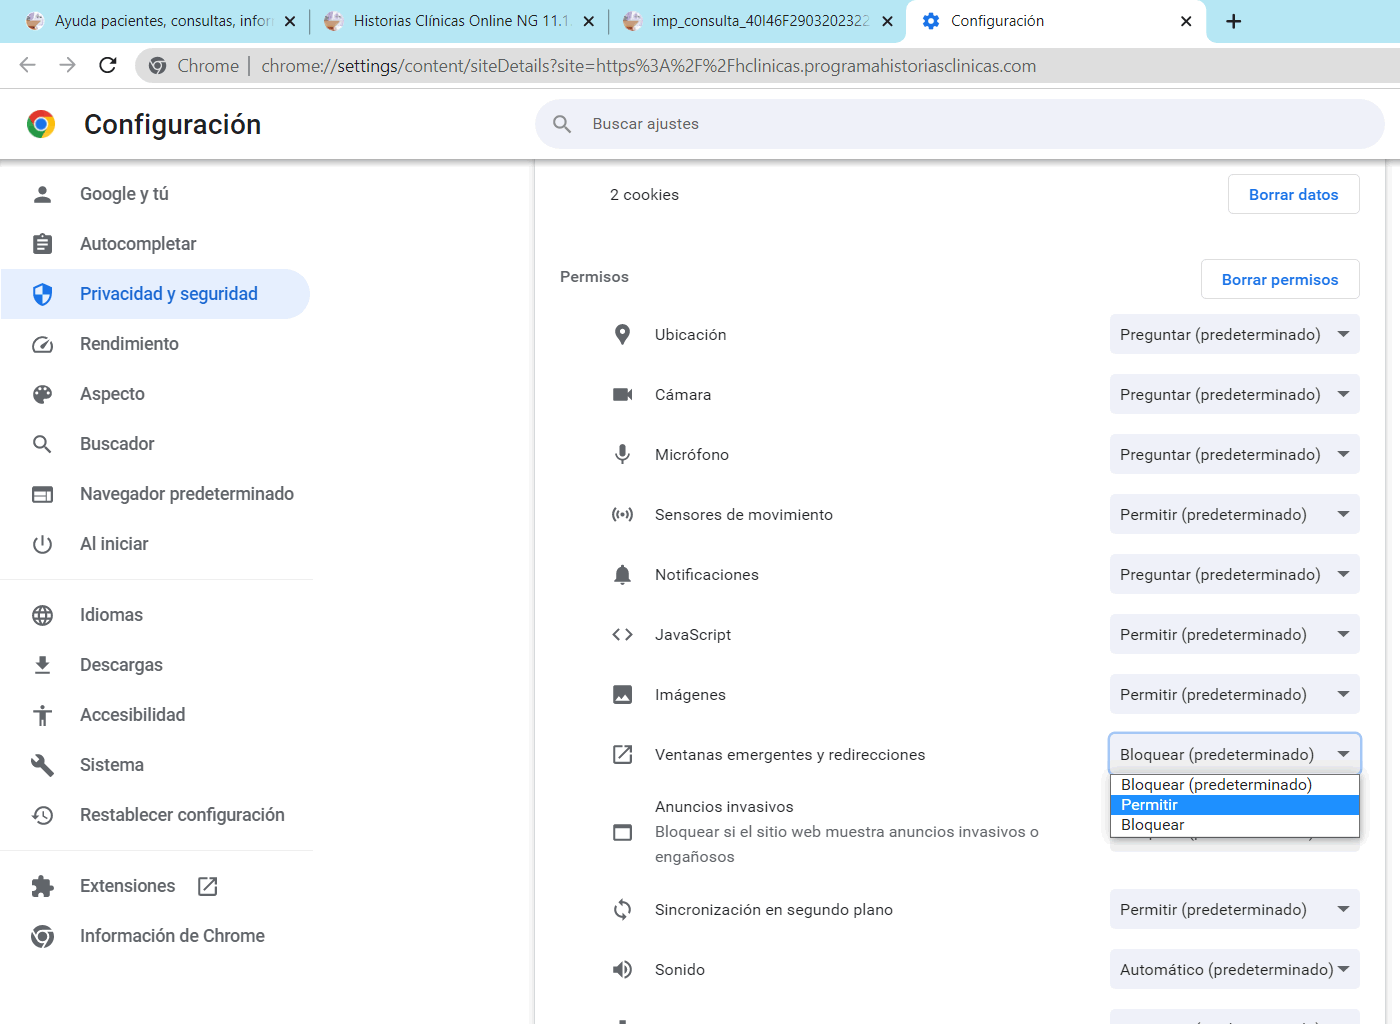Click the Ubicación location pin icon
Image resolution: width=1400 pixels, height=1024 pixels.
coord(622,334)
